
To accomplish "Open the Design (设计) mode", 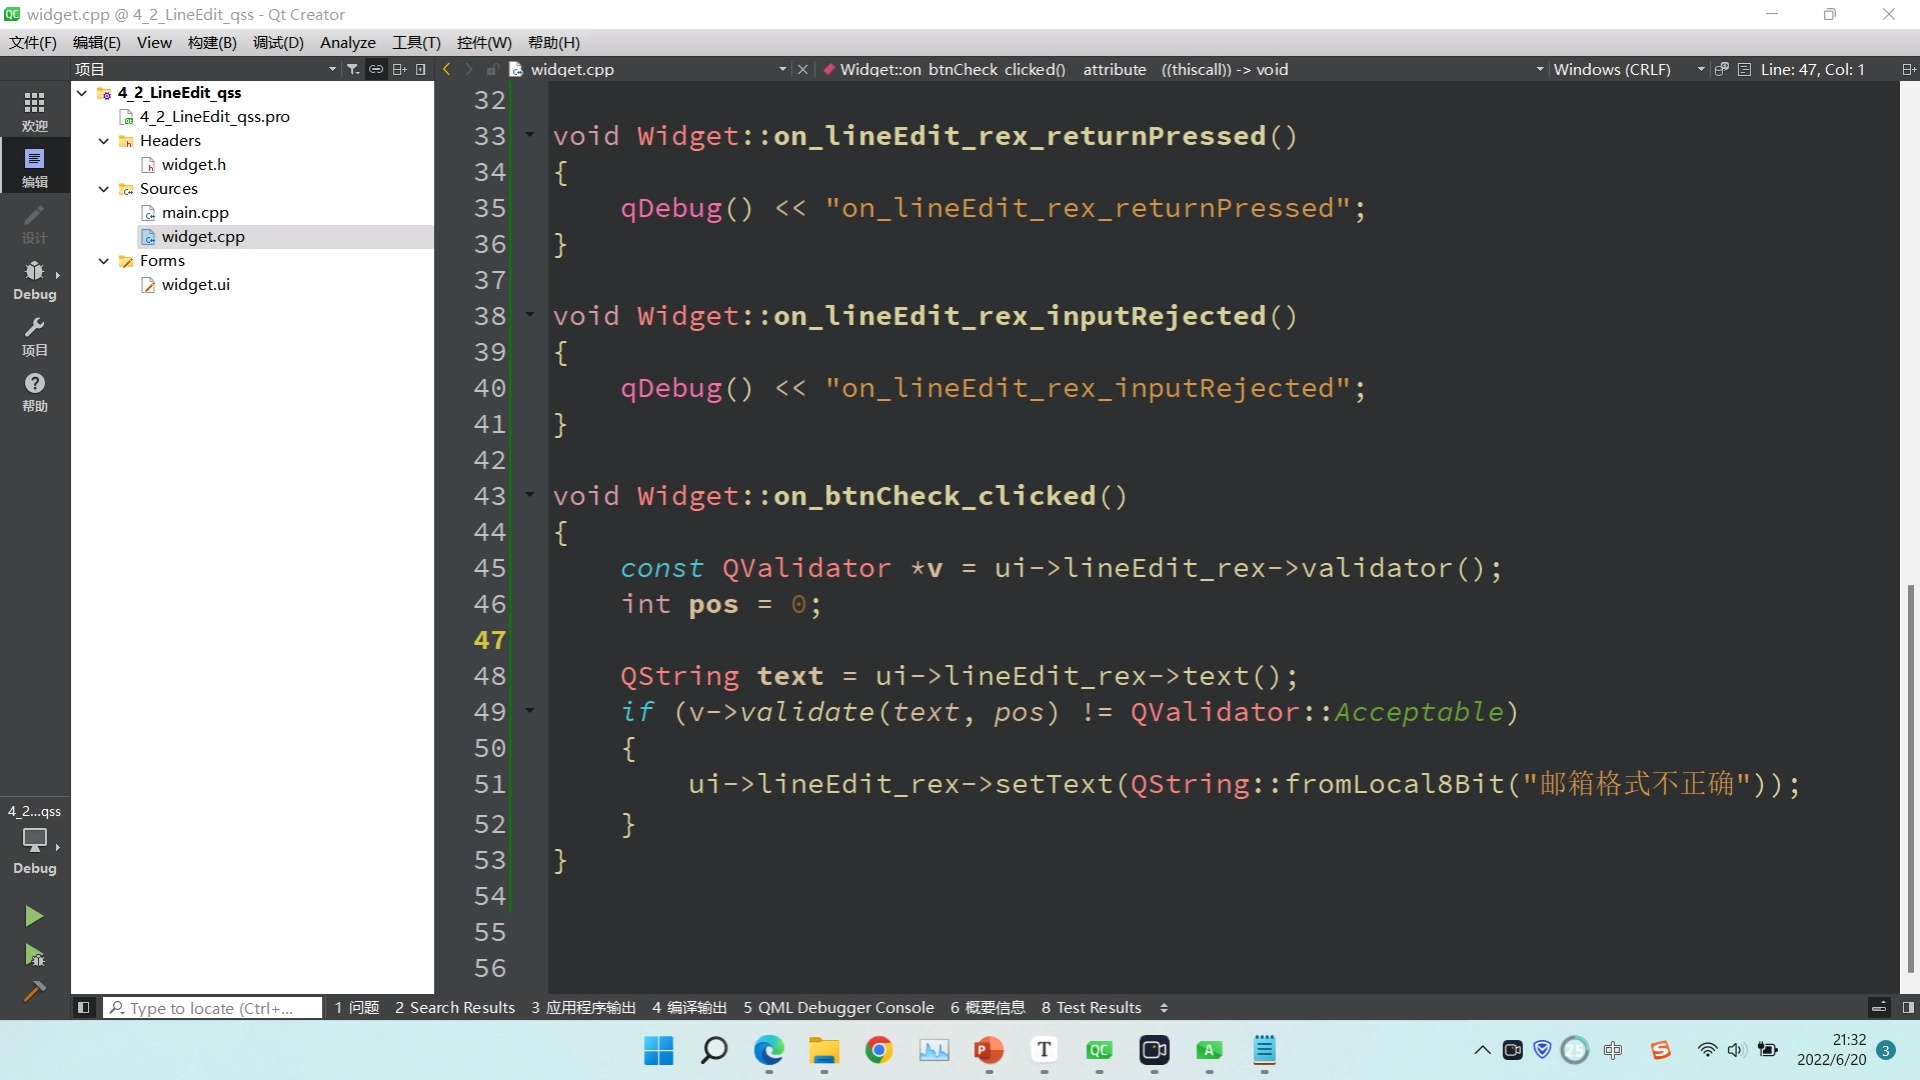I will point(34,223).
